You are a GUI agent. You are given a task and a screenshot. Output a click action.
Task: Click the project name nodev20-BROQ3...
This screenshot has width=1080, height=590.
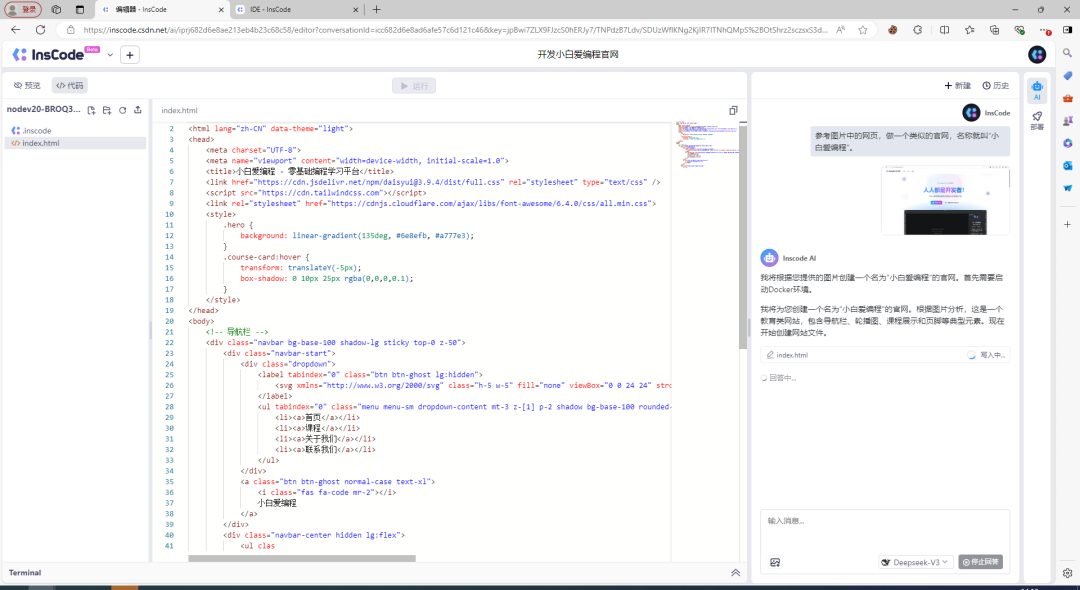click(x=43, y=109)
